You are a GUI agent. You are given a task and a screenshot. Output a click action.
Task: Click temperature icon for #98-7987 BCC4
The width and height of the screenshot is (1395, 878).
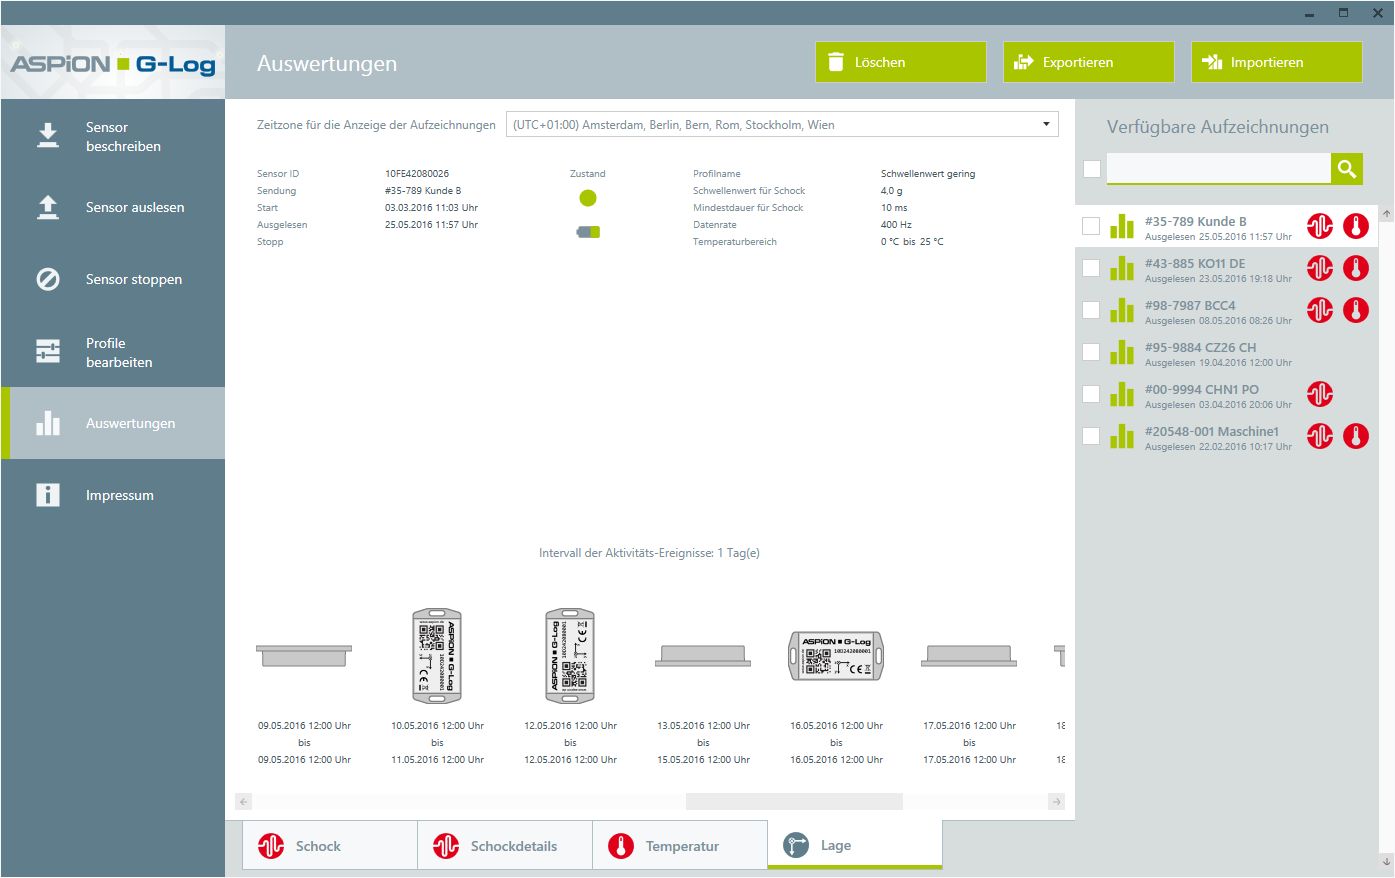point(1356,310)
